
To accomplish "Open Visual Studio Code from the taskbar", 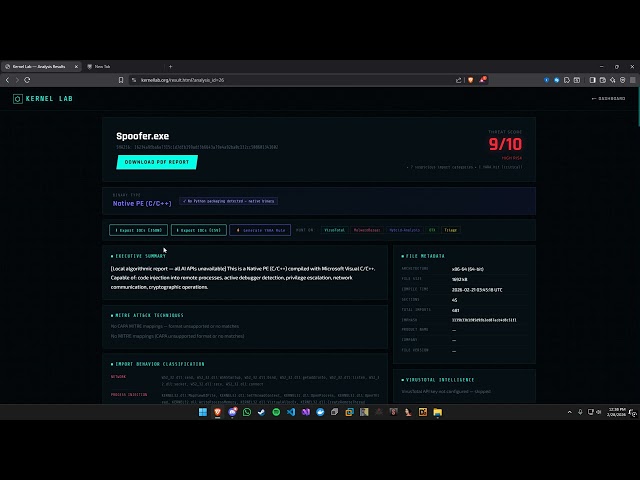I will (291, 412).
